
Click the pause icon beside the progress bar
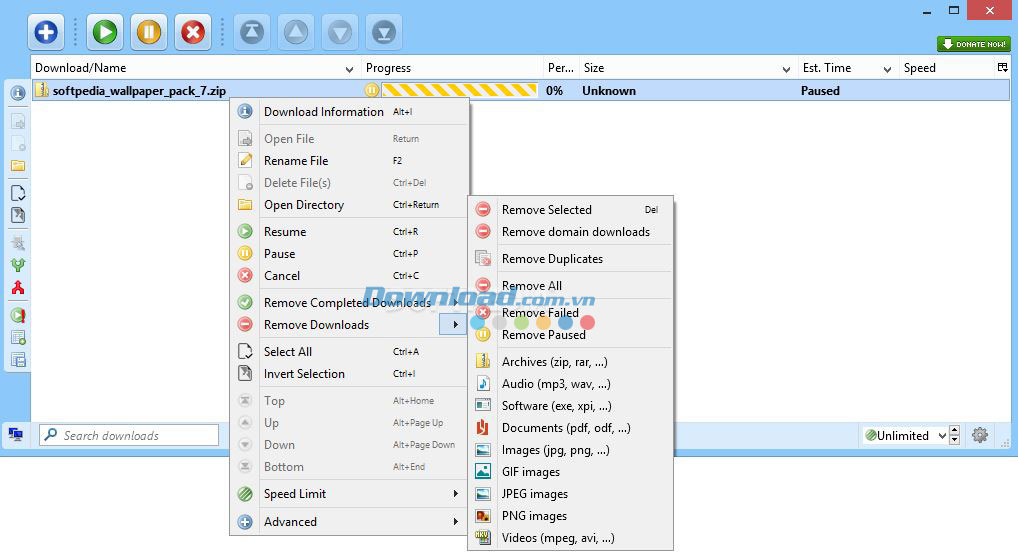tap(371, 90)
